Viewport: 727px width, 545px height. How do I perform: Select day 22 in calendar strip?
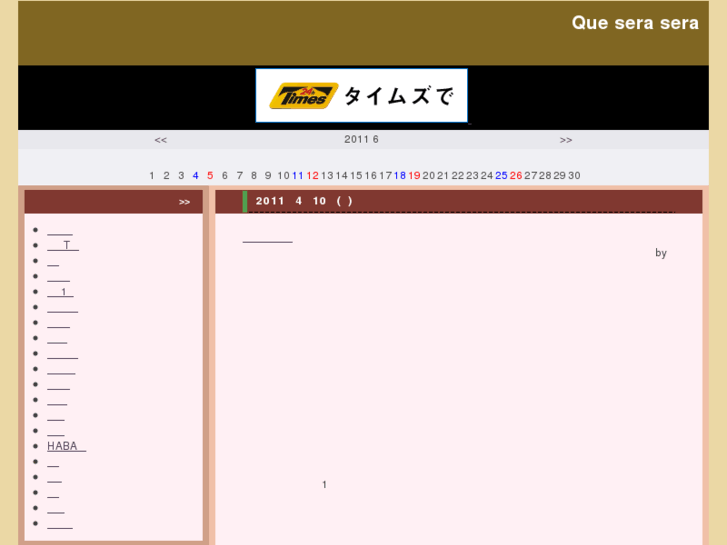[x=458, y=176]
